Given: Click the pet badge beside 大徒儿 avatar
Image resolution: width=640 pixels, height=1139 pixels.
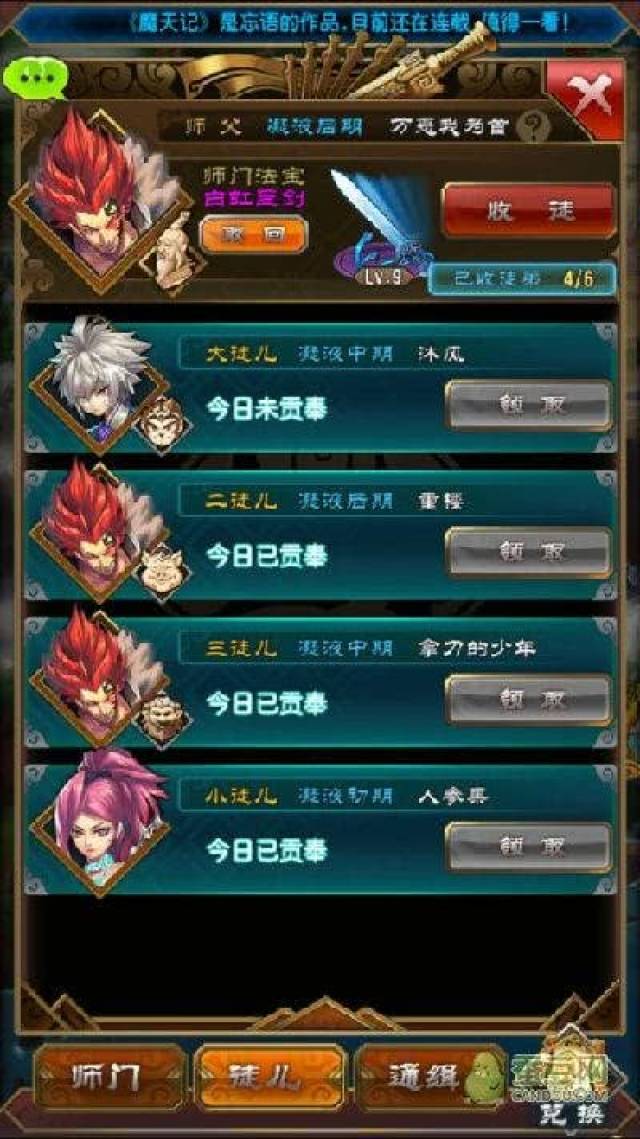Looking at the screenshot, I should [x=164, y=425].
